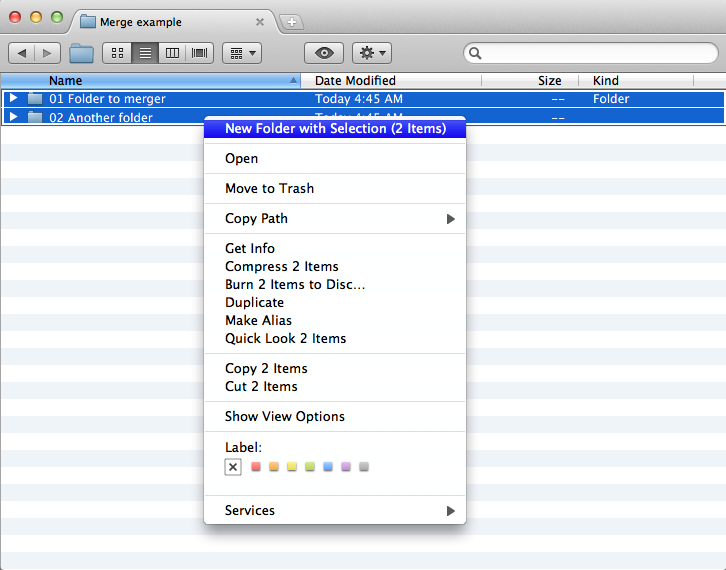Close the Merge example tab
Screen dimensions: 726x570
tap(260, 22)
